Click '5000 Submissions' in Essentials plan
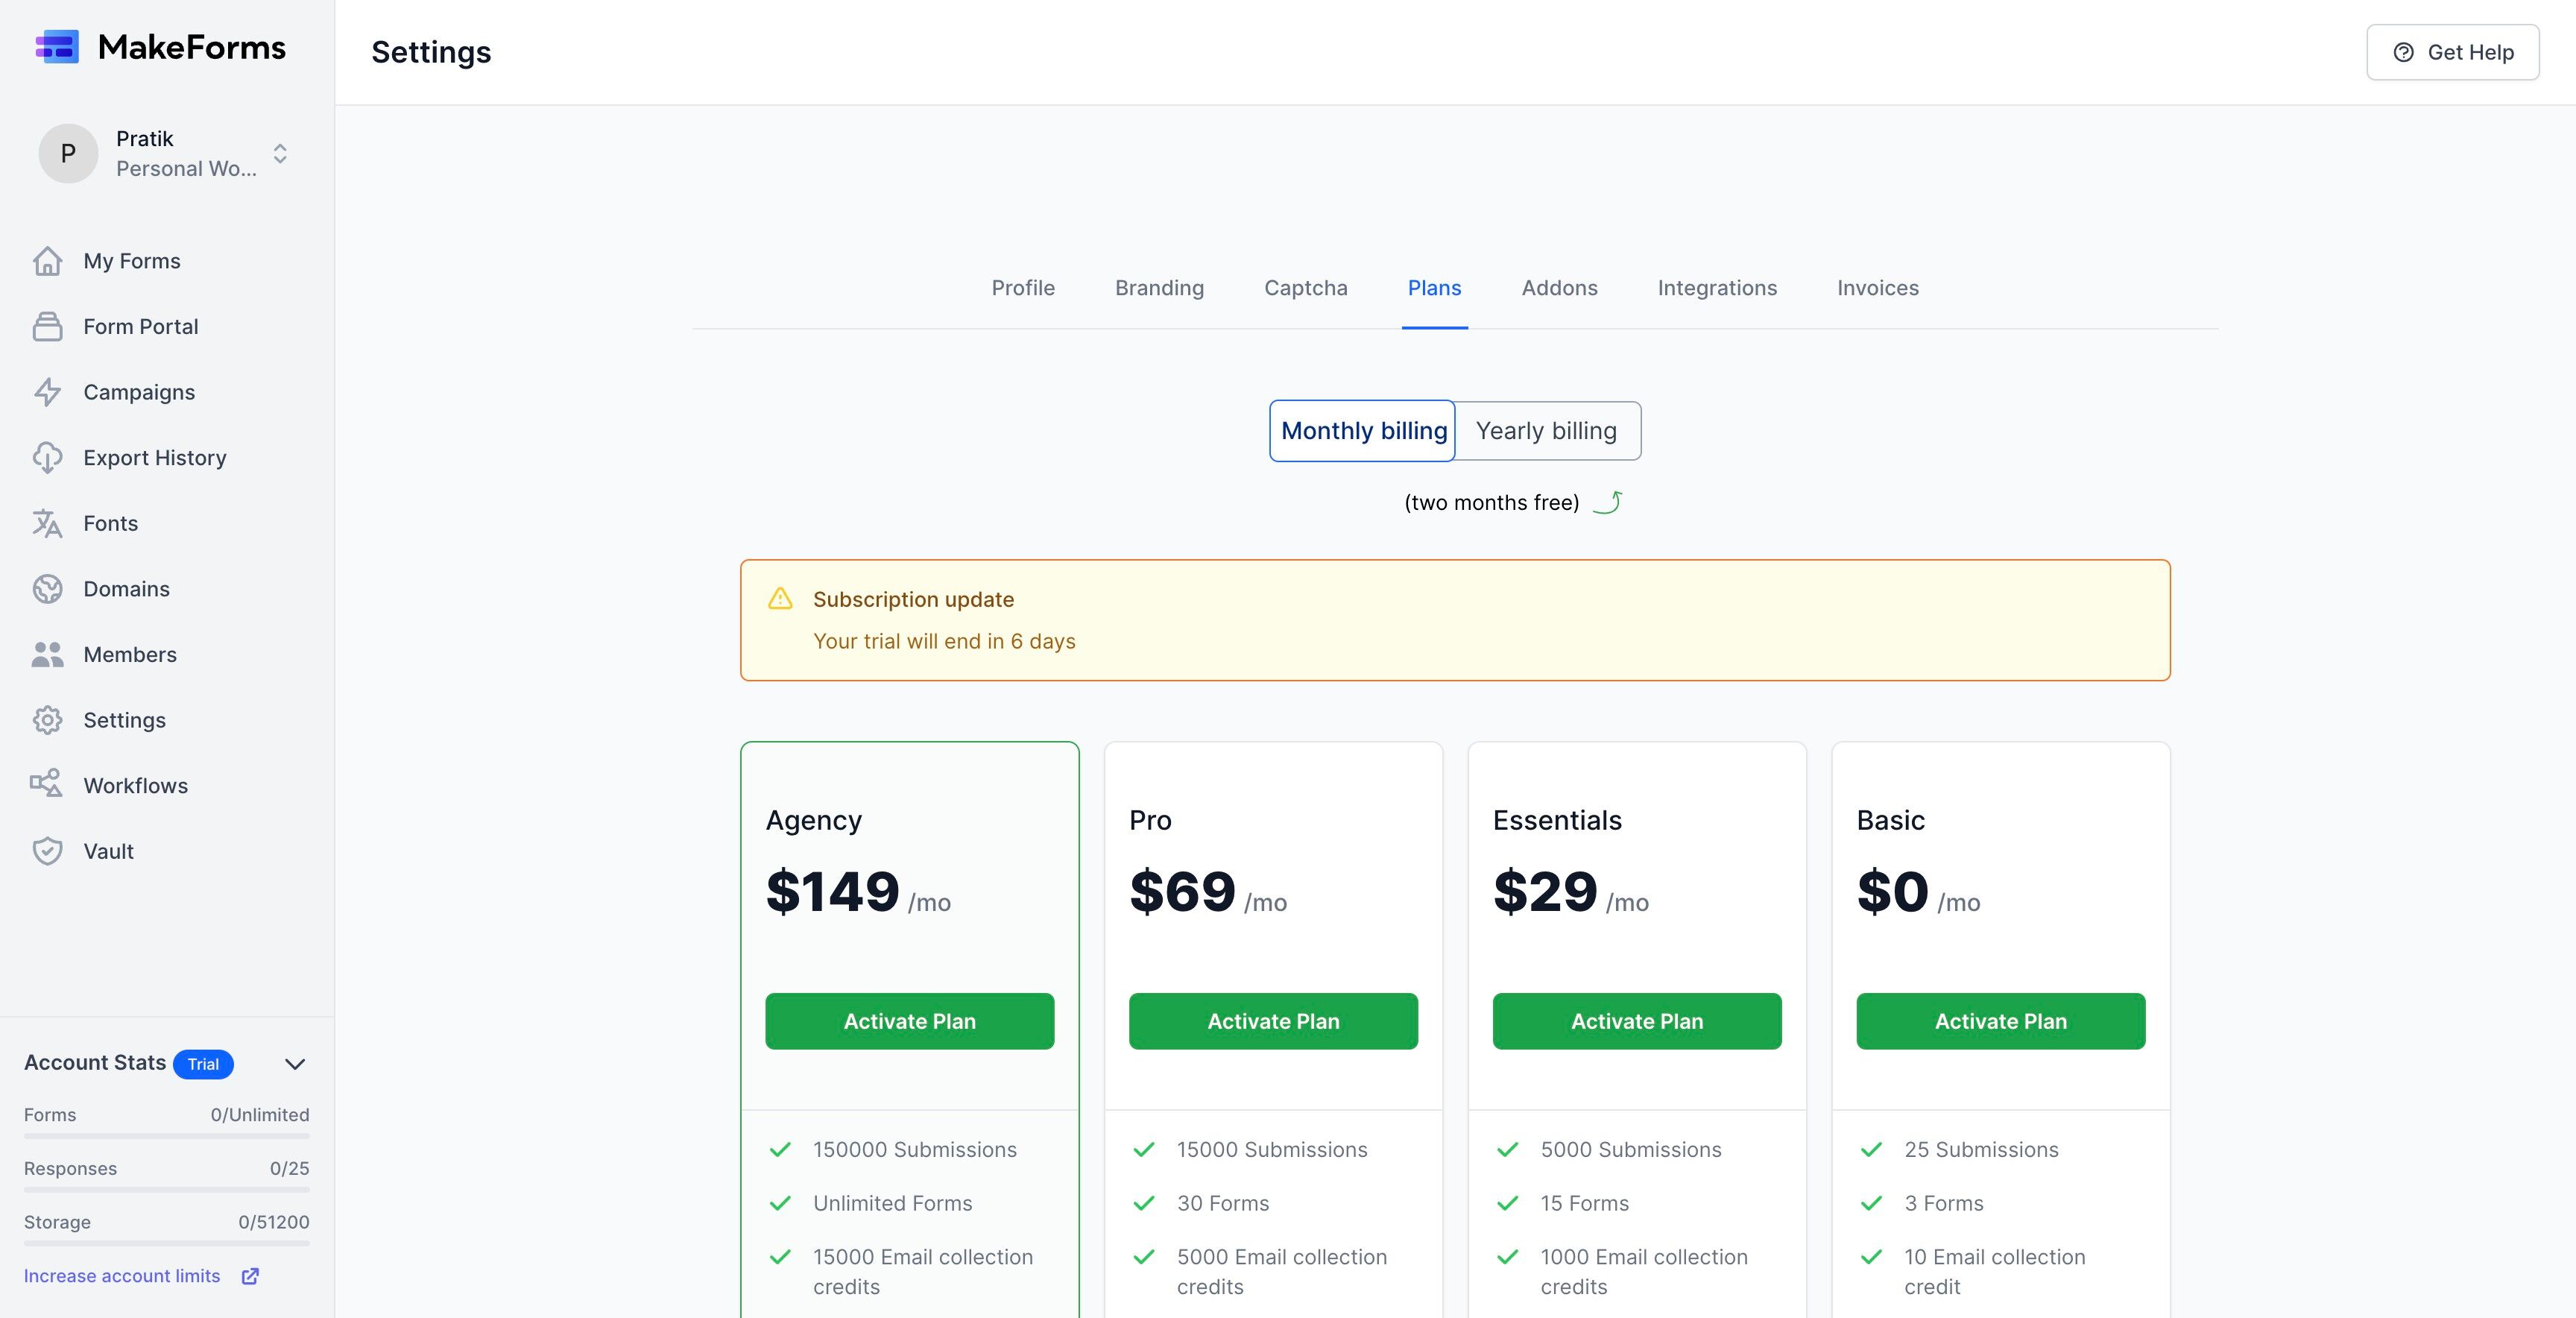This screenshot has width=2576, height=1318. pyautogui.click(x=1631, y=1150)
